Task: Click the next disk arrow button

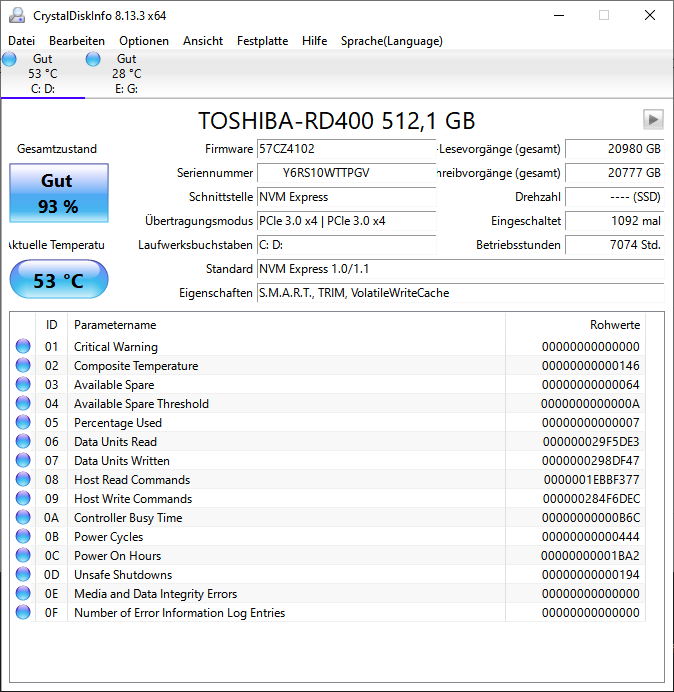Action: 653,119
